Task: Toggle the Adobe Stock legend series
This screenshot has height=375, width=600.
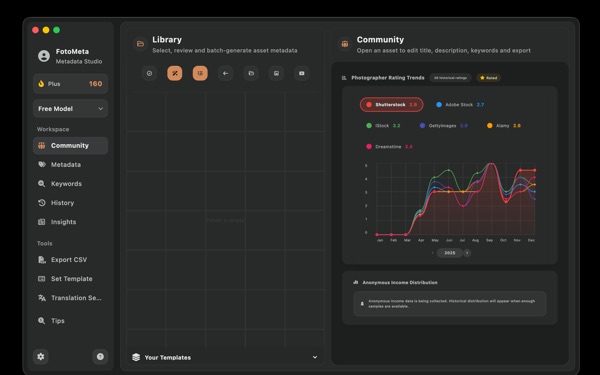Action: pyautogui.click(x=460, y=104)
